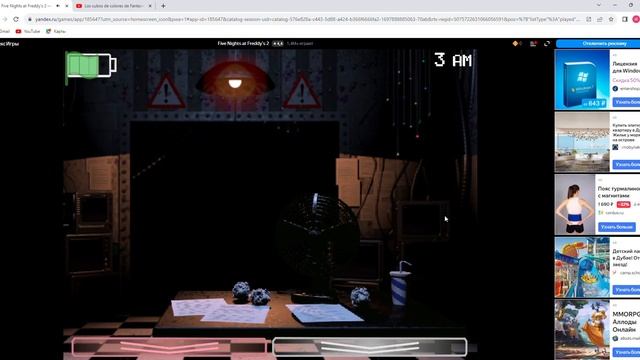Click the Five Nights at Freddy's 2 title
Screen dimensions: 640x360
(243, 43)
